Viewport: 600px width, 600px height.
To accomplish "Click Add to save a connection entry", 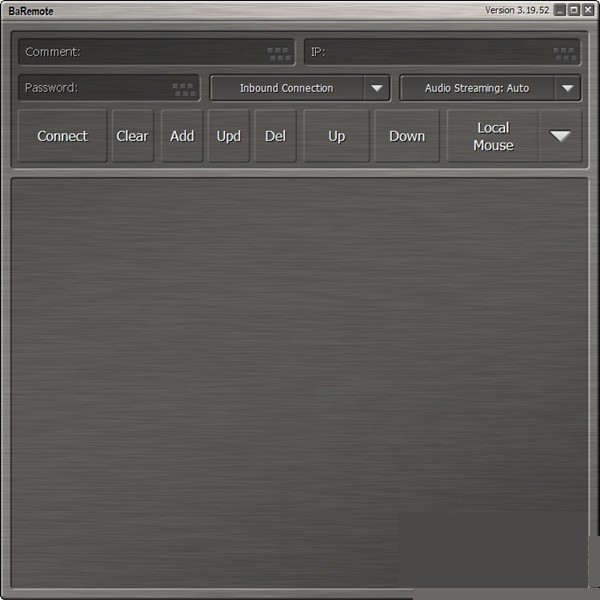I will (182, 136).
